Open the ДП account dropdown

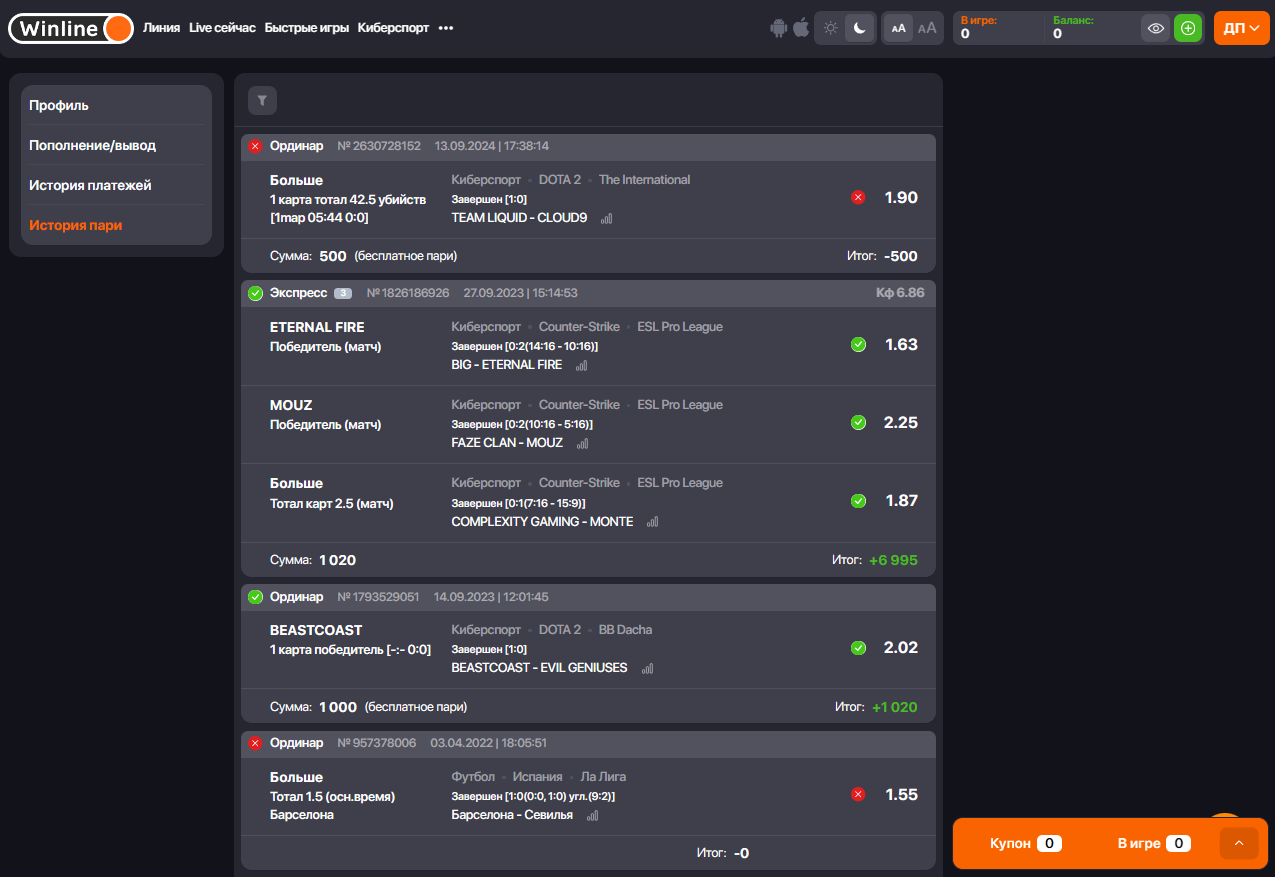1241,29
